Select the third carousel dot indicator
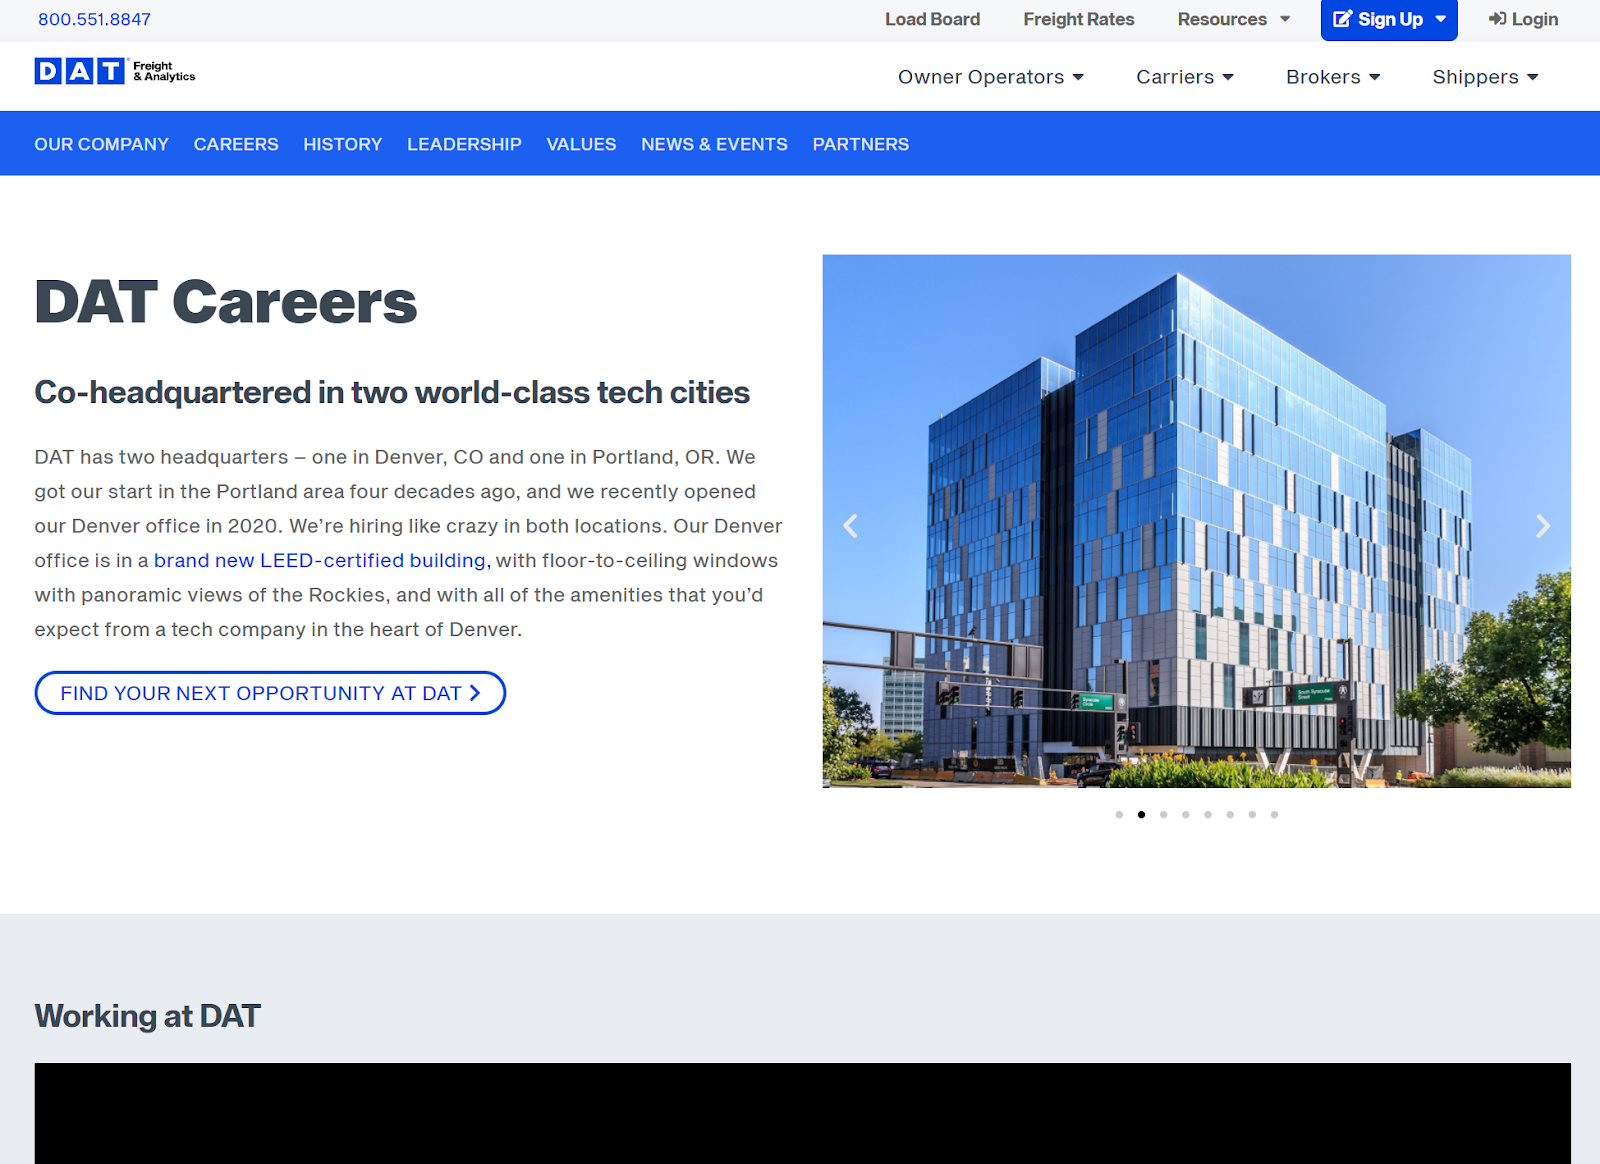This screenshot has height=1164, width=1600. tap(1163, 815)
